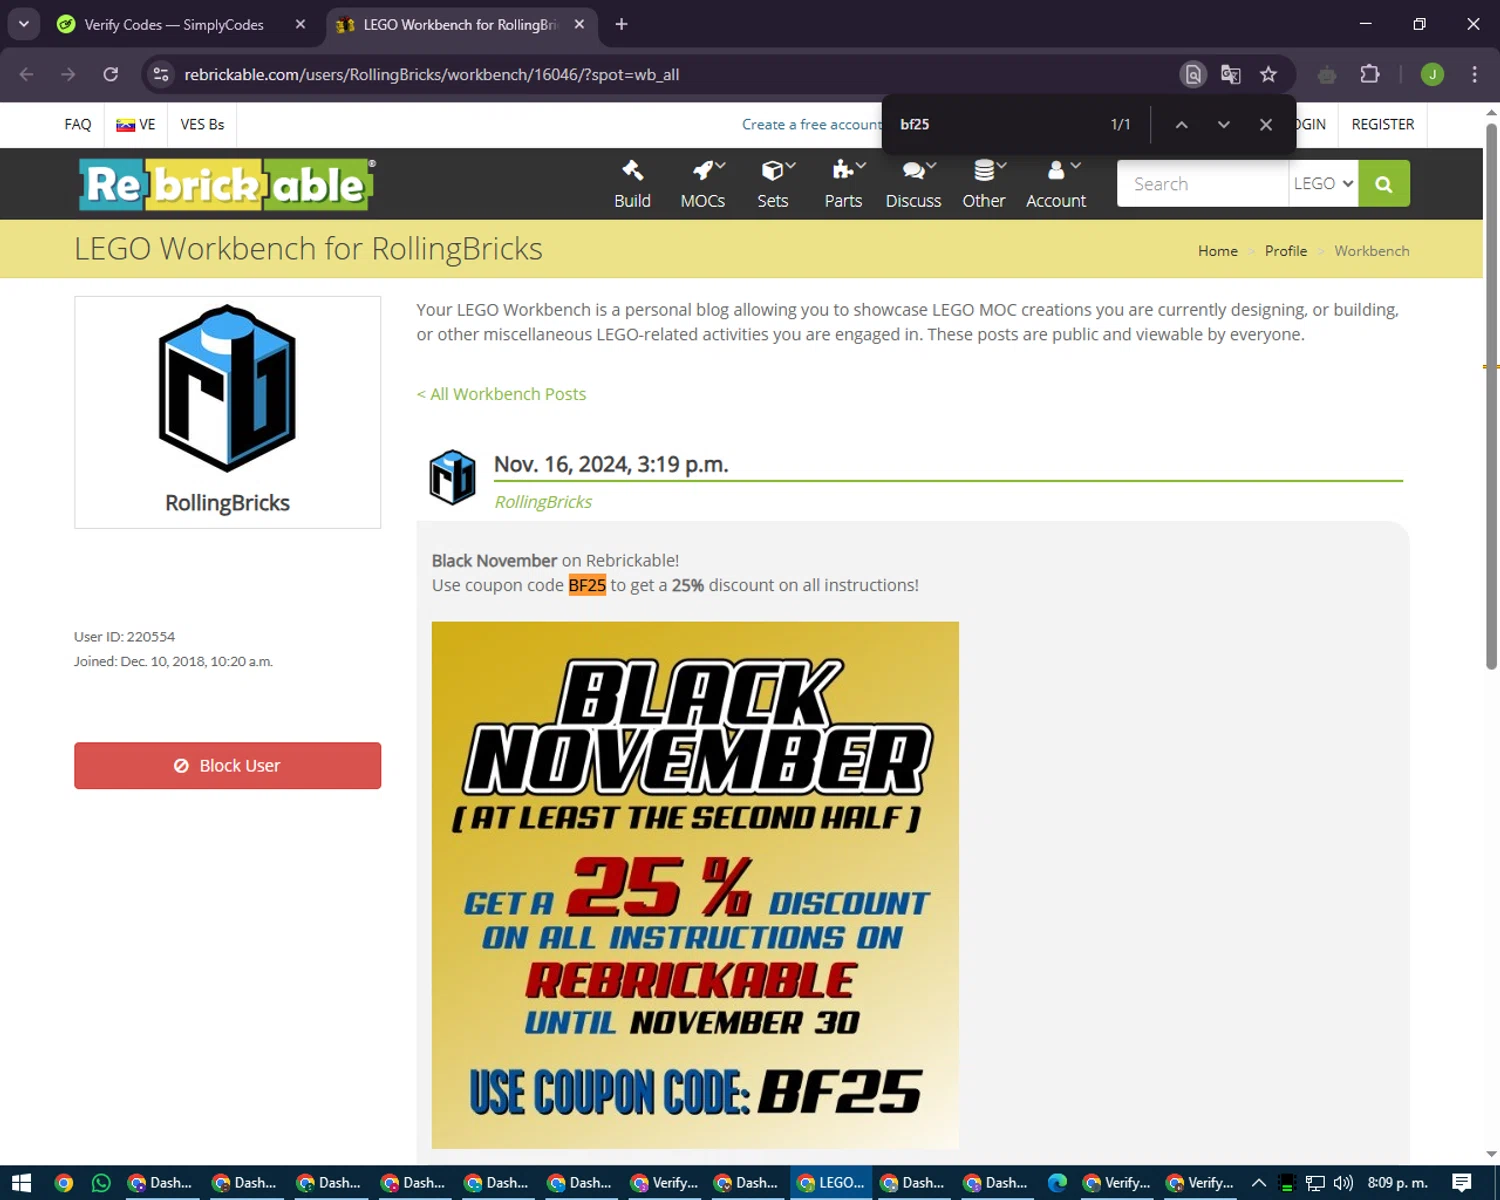
Task: Open the Extensions puzzle icon
Action: tap(1370, 74)
